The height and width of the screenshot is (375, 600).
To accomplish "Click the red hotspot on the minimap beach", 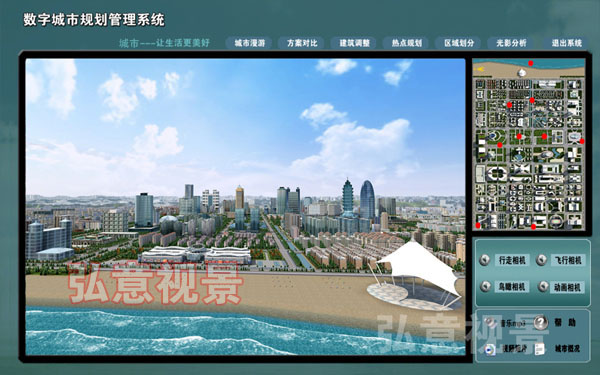I will [x=530, y=63].
